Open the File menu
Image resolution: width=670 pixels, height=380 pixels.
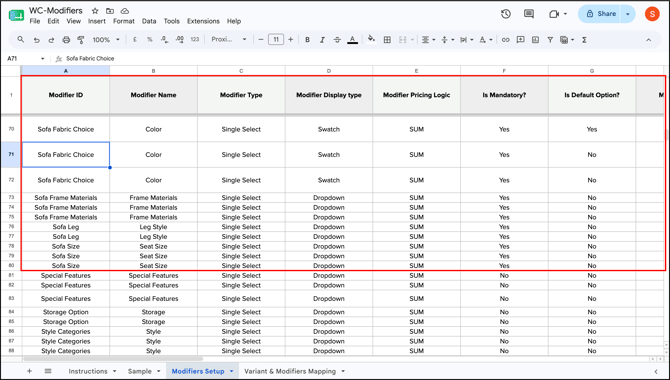tap(35, 21)
